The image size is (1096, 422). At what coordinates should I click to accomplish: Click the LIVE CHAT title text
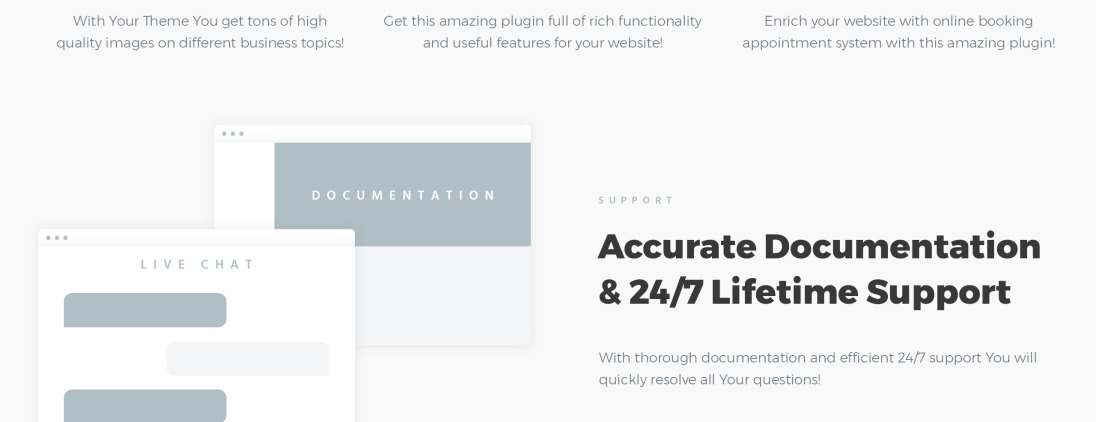[x=198, y=264]
